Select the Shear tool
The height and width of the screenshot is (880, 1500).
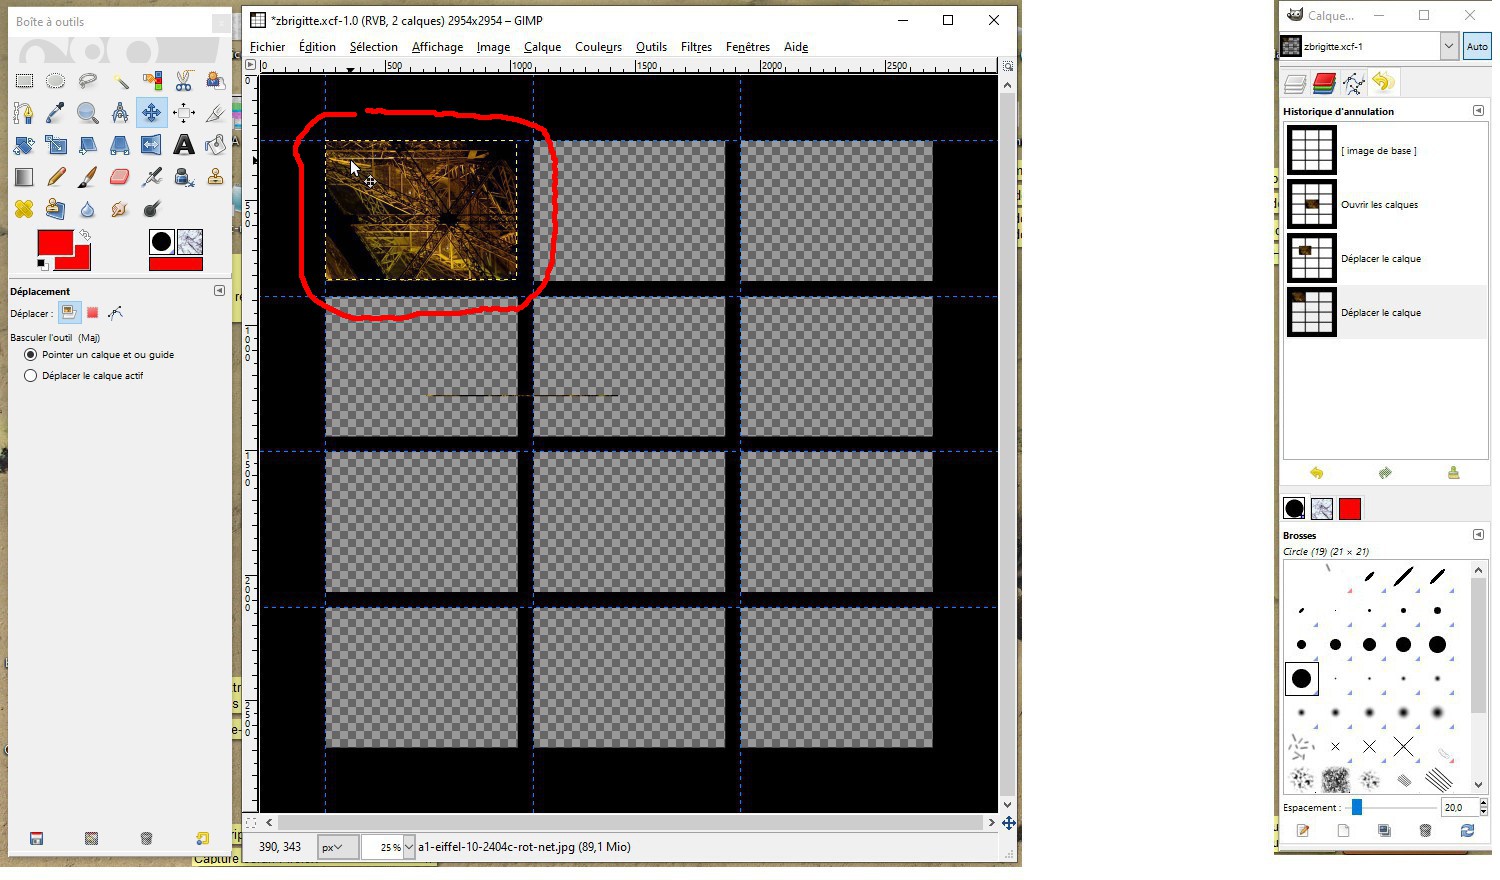[88, 145]
